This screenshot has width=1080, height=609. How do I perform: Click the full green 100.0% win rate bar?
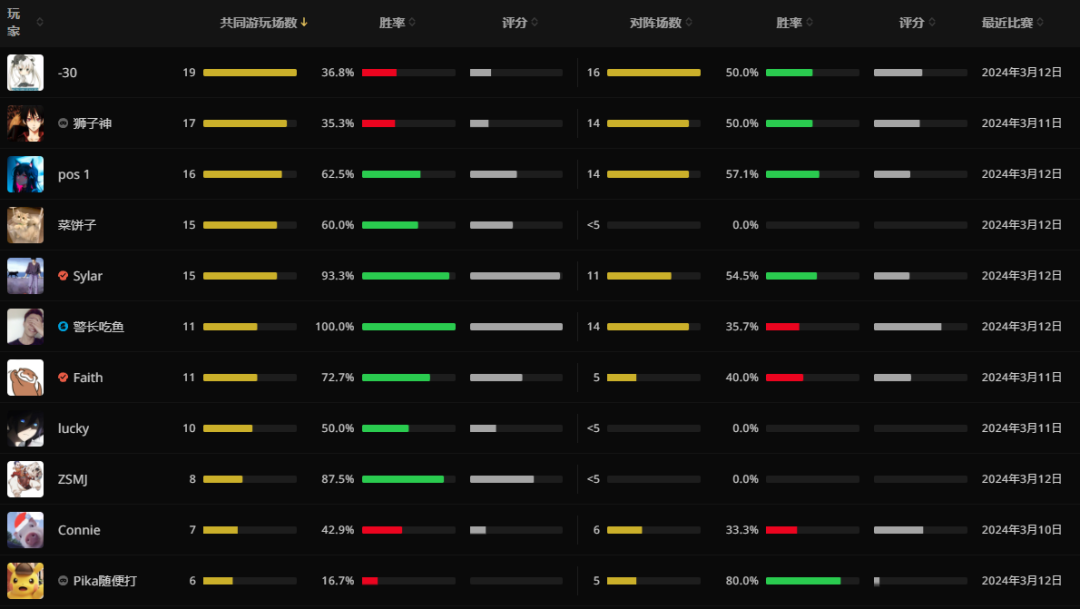click(408, 327)
